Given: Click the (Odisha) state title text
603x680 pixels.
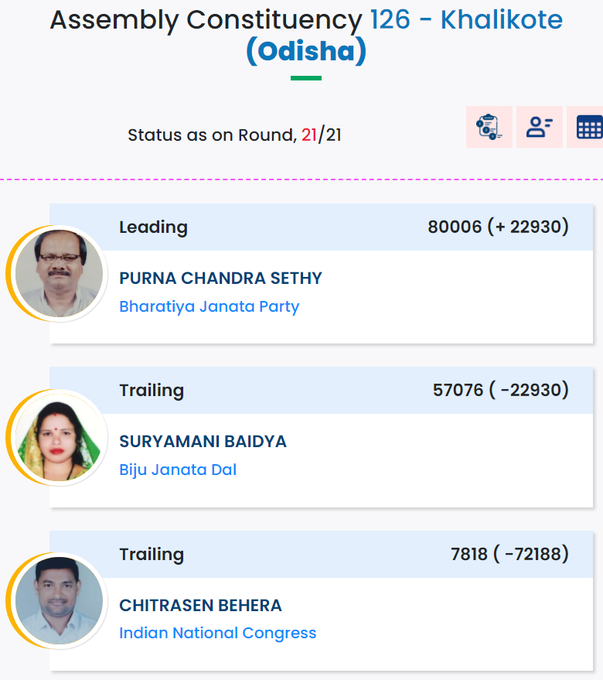Looking at the screenshot, I should pos(306,51).
